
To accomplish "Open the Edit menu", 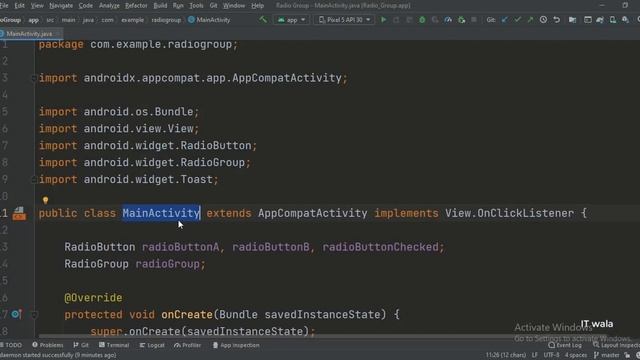I will pyautogui.click(x=19, y=6).
